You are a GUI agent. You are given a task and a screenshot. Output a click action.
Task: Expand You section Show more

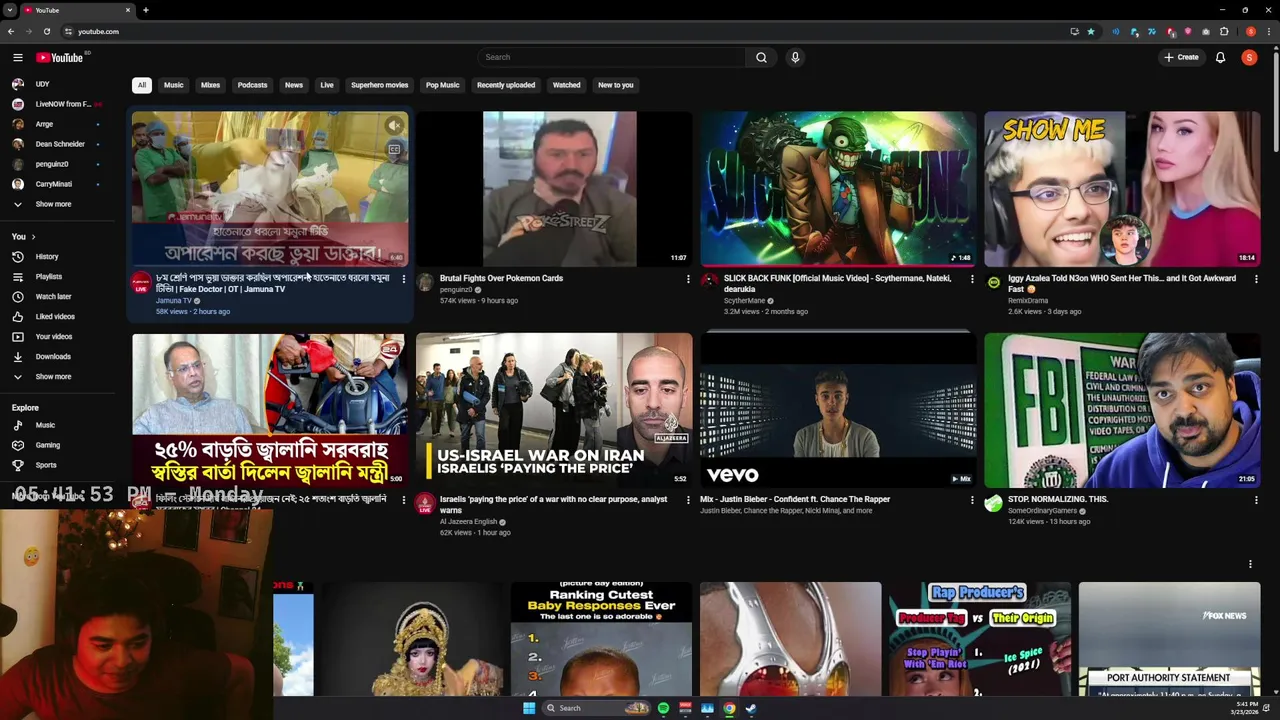click(53, 377)
